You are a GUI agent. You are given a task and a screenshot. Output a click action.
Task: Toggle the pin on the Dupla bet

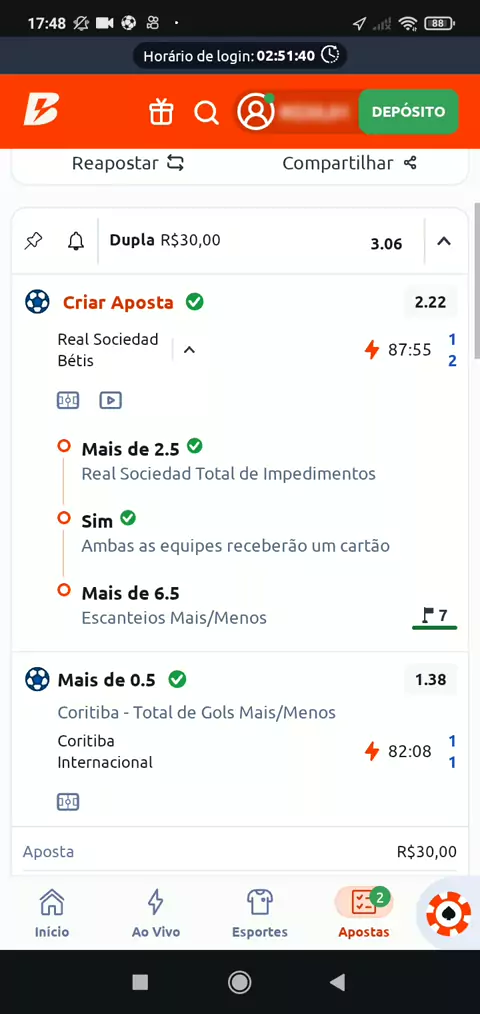point(33,242)
